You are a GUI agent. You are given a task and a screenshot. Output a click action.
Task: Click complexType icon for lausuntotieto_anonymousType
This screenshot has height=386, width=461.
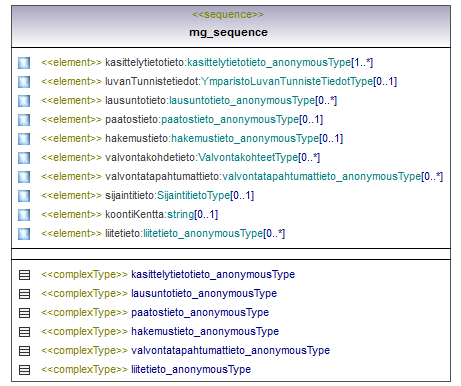pos(24,294)
